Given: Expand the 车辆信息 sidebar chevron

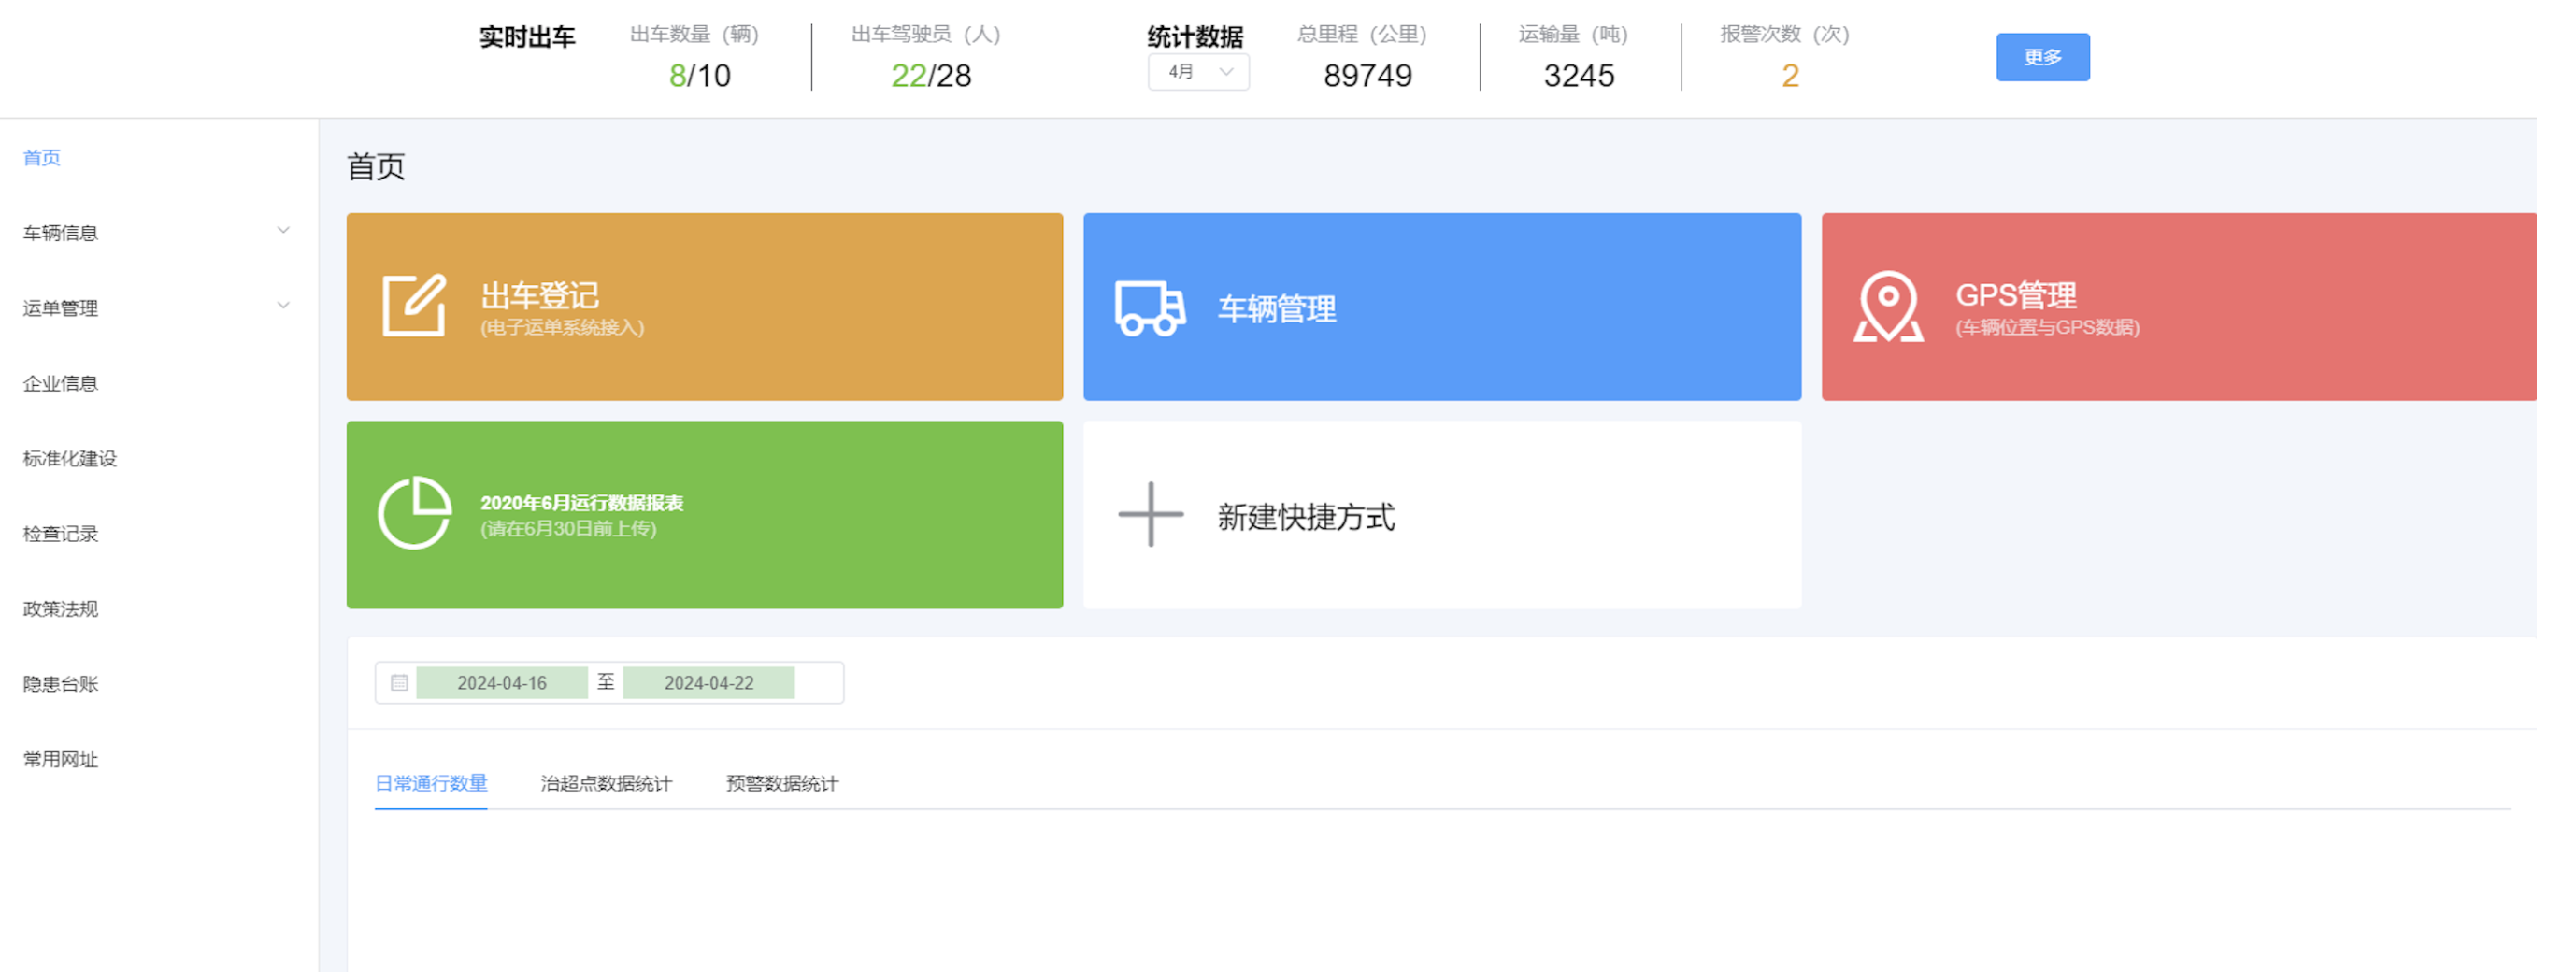Looking at the screenshot, I should coord(283,231).
